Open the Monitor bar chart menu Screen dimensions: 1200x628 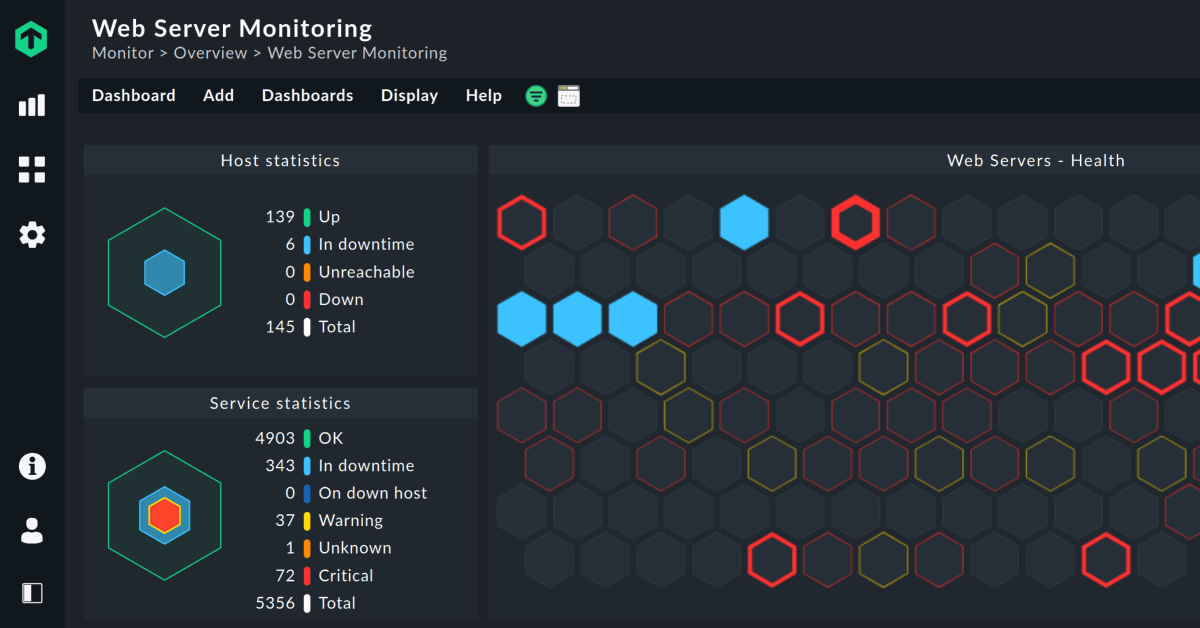pyautogui.click(x=32, y=105)
